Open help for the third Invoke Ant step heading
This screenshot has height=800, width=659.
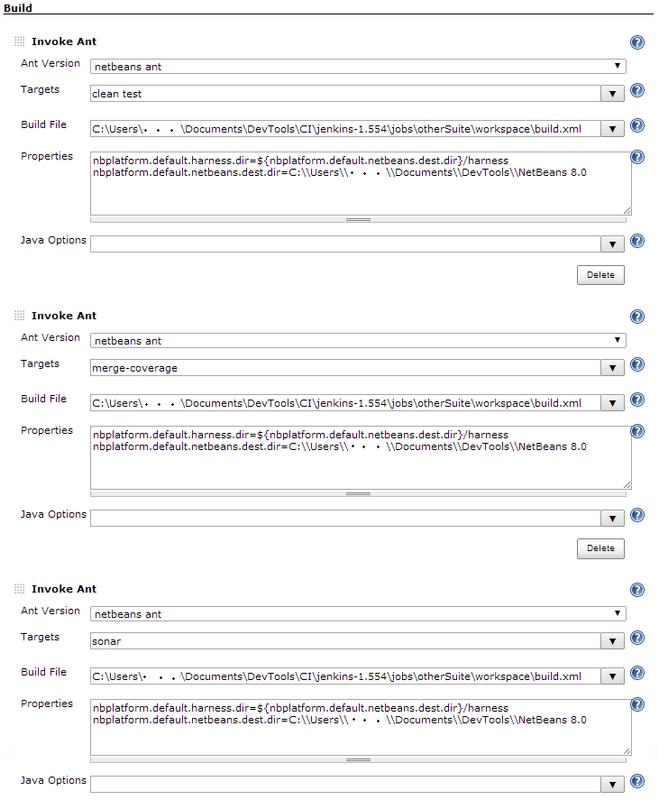click(x=637, y=589)
